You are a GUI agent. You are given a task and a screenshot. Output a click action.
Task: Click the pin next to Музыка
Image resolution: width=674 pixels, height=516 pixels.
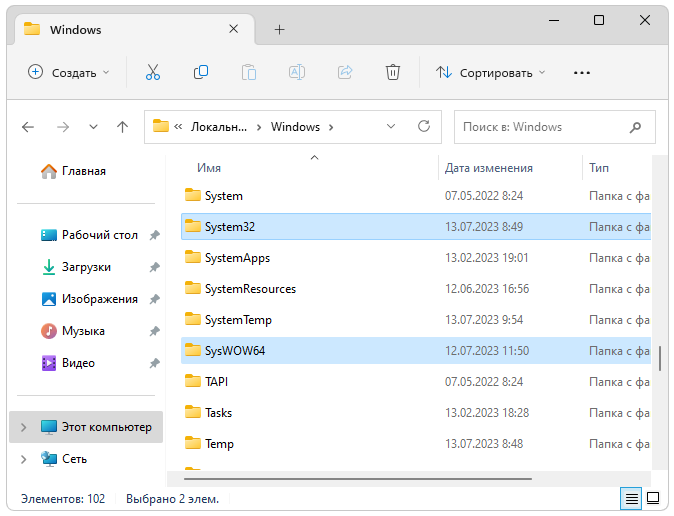(x=154, y=331)
